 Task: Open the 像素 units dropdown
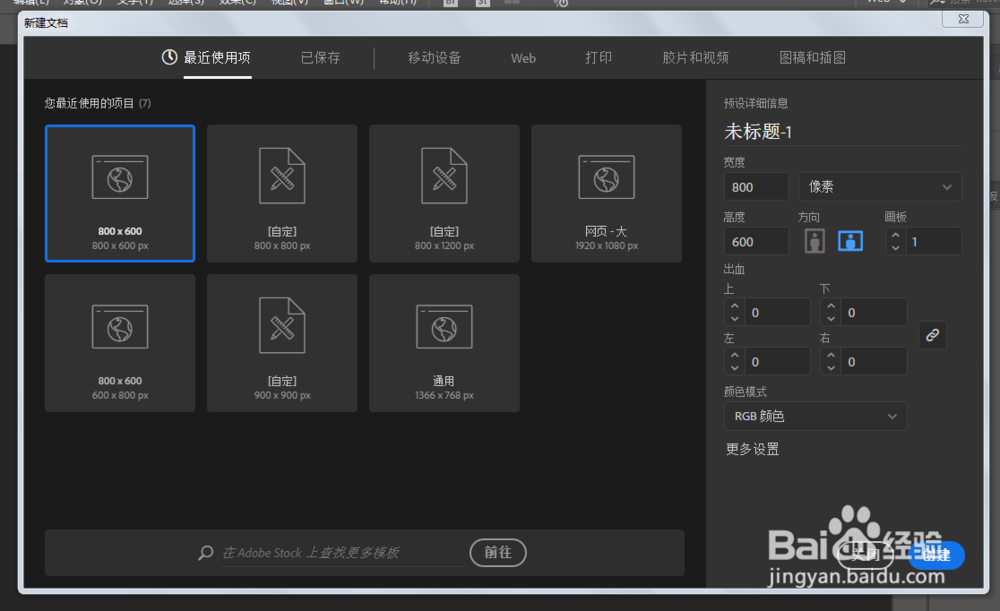[x=879, y=187]
